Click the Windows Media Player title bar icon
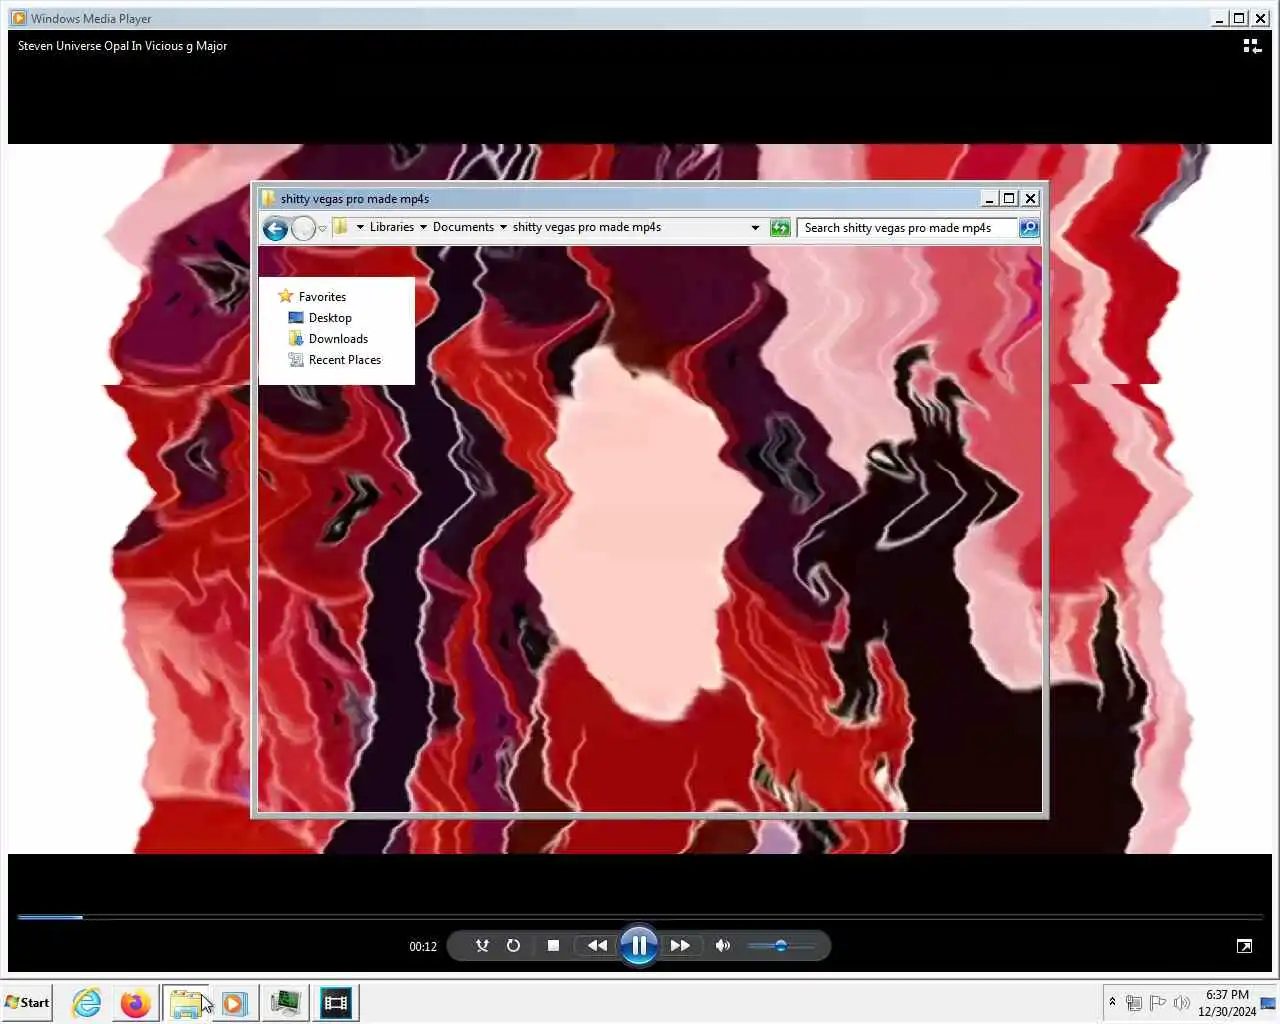Screen dimensions: 1280x1024 click(x=18, y=18)
